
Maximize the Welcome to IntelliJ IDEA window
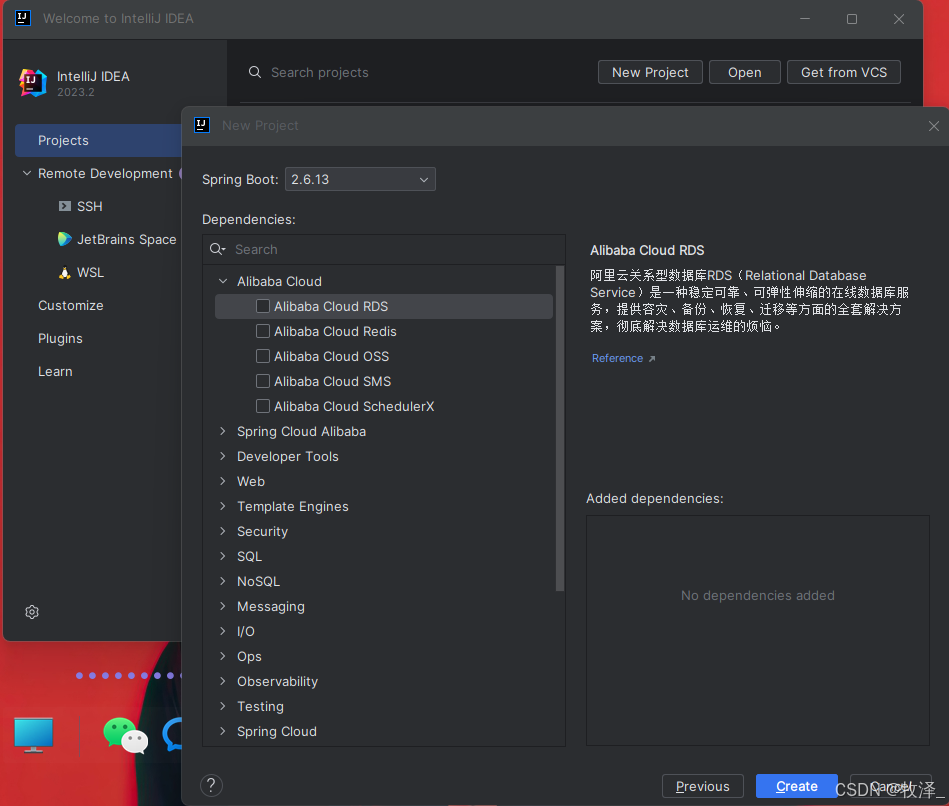[852, 19]
